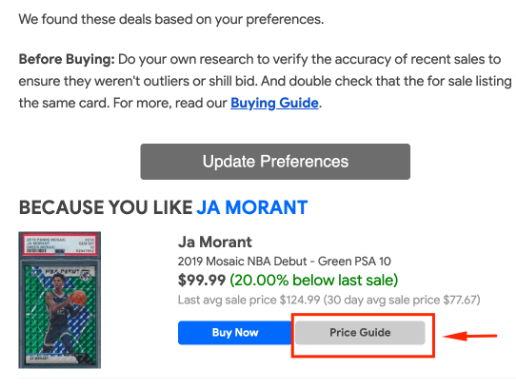Click the $99.99 listing price
Viewport: 516px width, 388px height.
[x=202, y=280]
